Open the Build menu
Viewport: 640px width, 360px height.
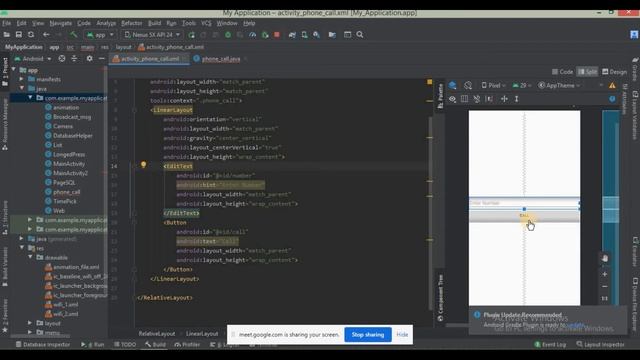point(154,23)
